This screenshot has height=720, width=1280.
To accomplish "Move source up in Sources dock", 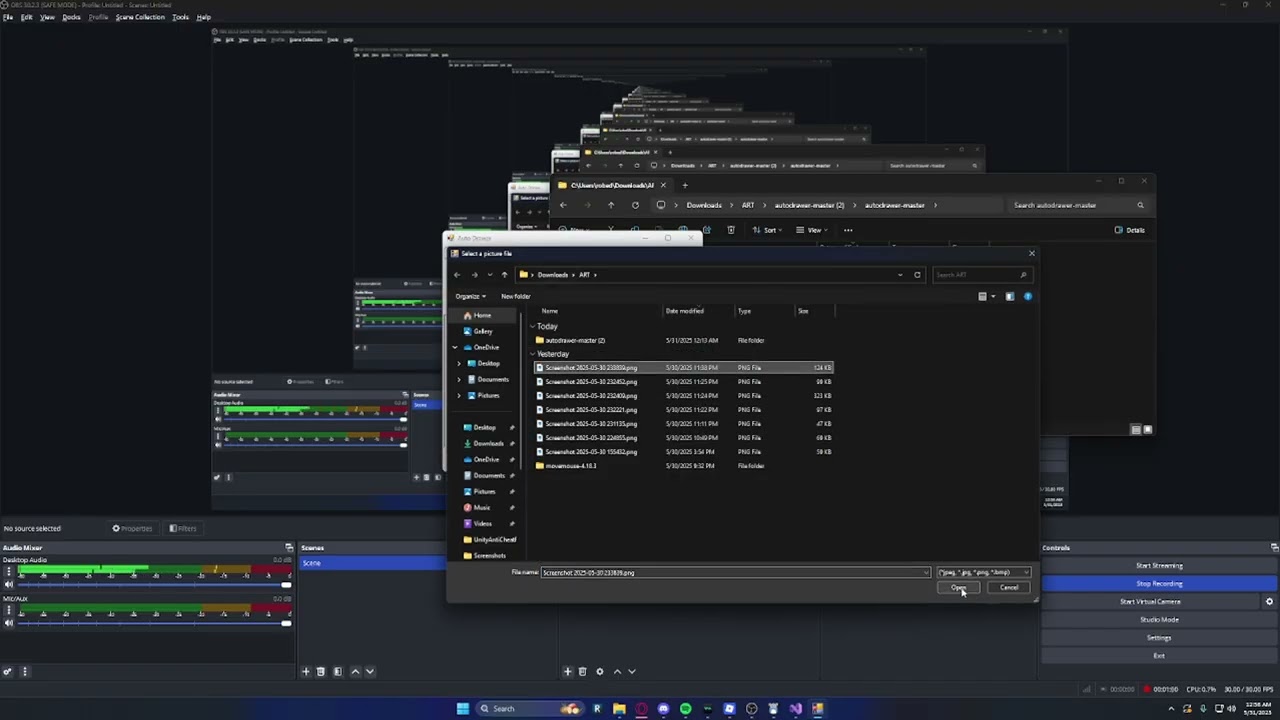I will [617, 672].
